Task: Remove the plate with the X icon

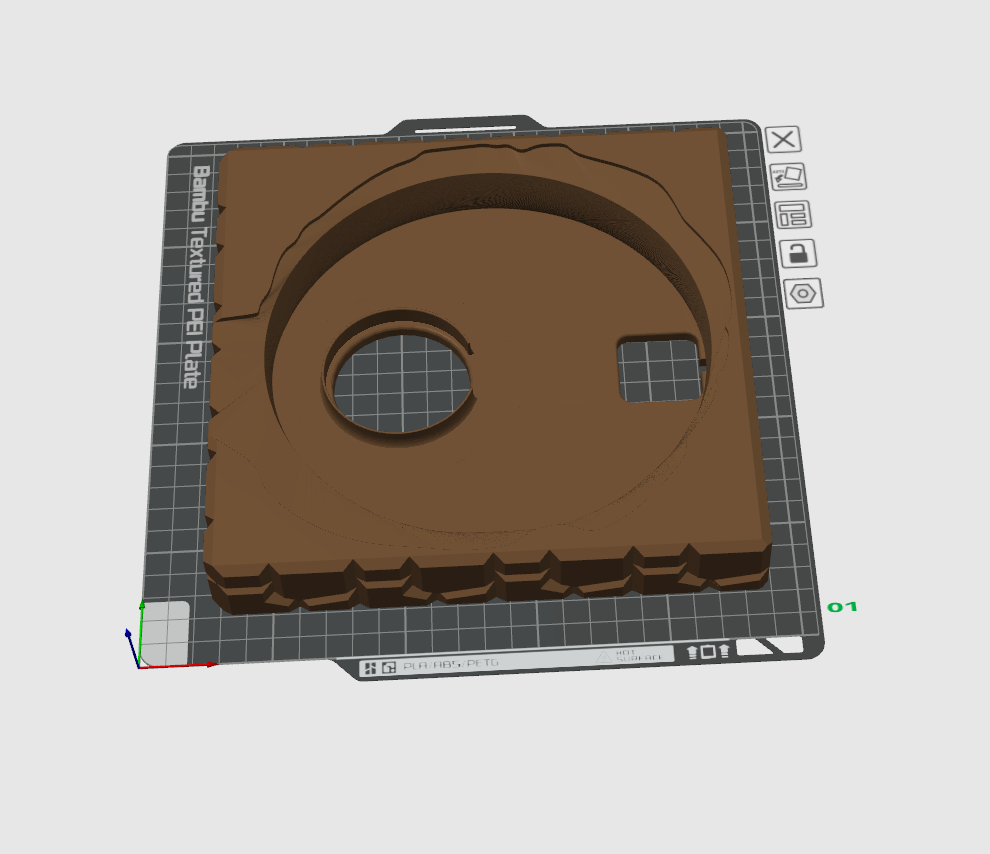Action: (784, 139)
